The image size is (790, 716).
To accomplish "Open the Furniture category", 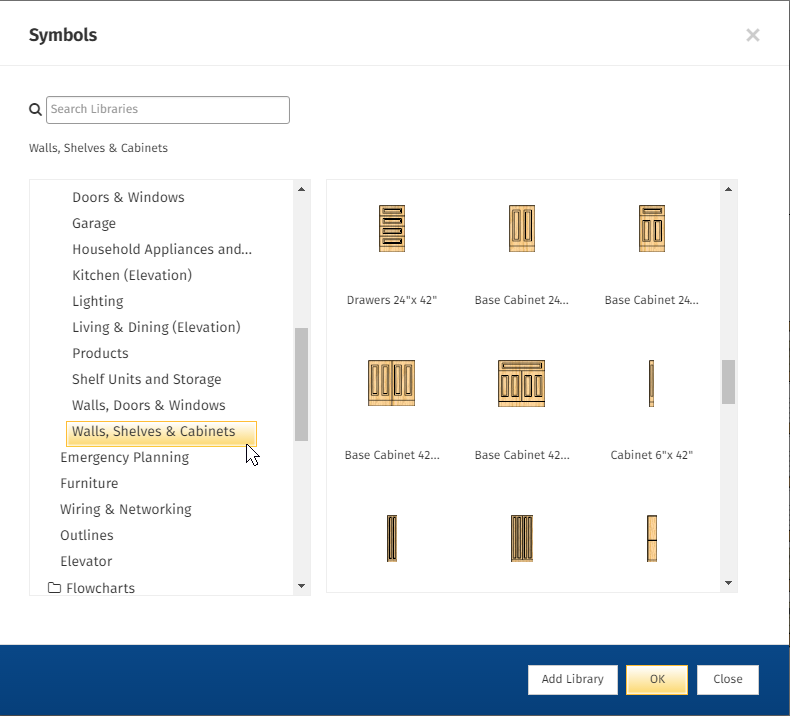I will [89, 483].
